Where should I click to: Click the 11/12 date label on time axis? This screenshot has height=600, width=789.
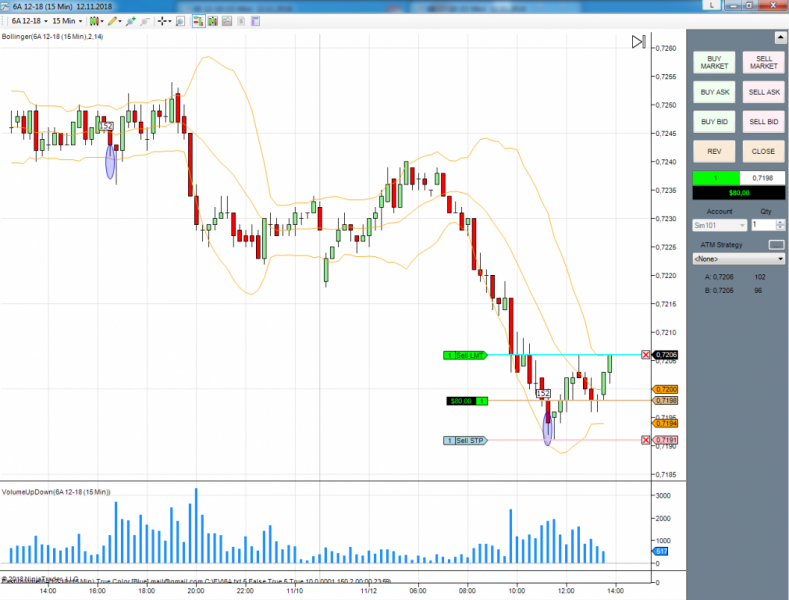369,590
